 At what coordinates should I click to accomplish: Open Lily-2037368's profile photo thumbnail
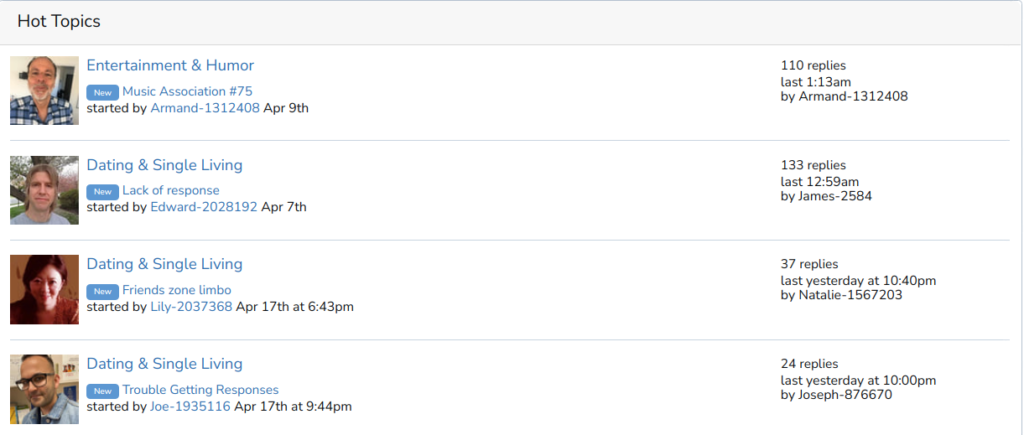coord(44,289)
